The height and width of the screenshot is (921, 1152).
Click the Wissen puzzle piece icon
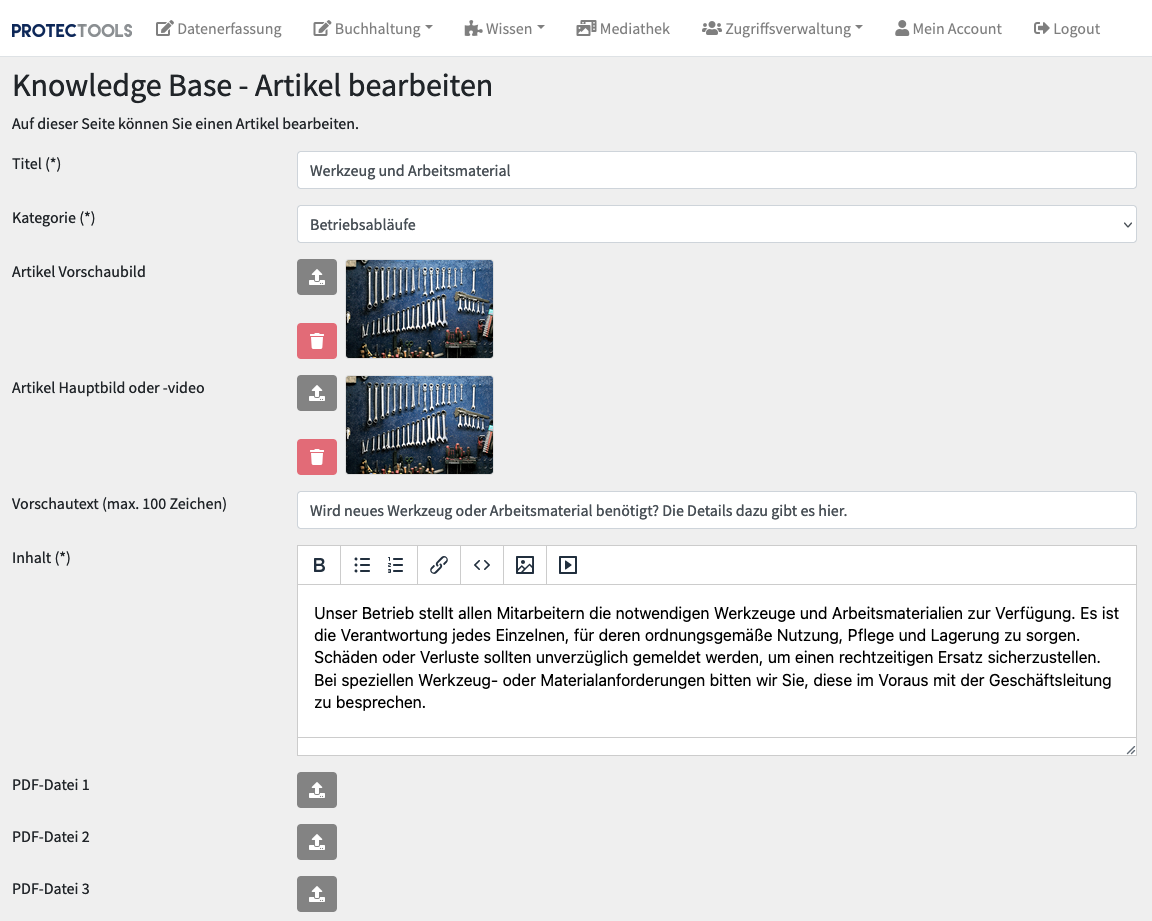click(473, 29)
